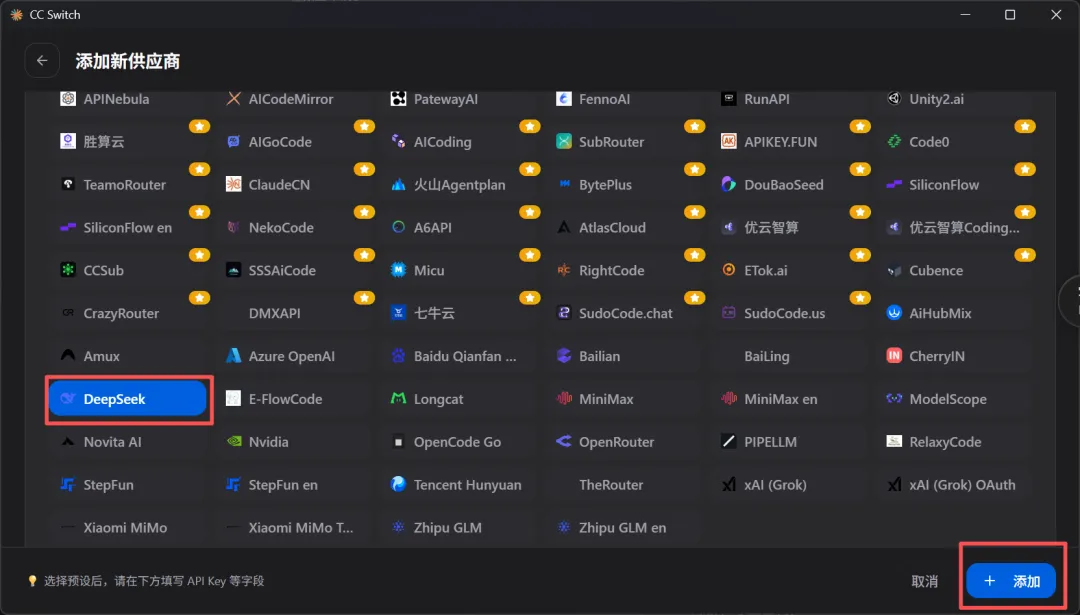Select the APINebula provider icon

tap(68, 98)
